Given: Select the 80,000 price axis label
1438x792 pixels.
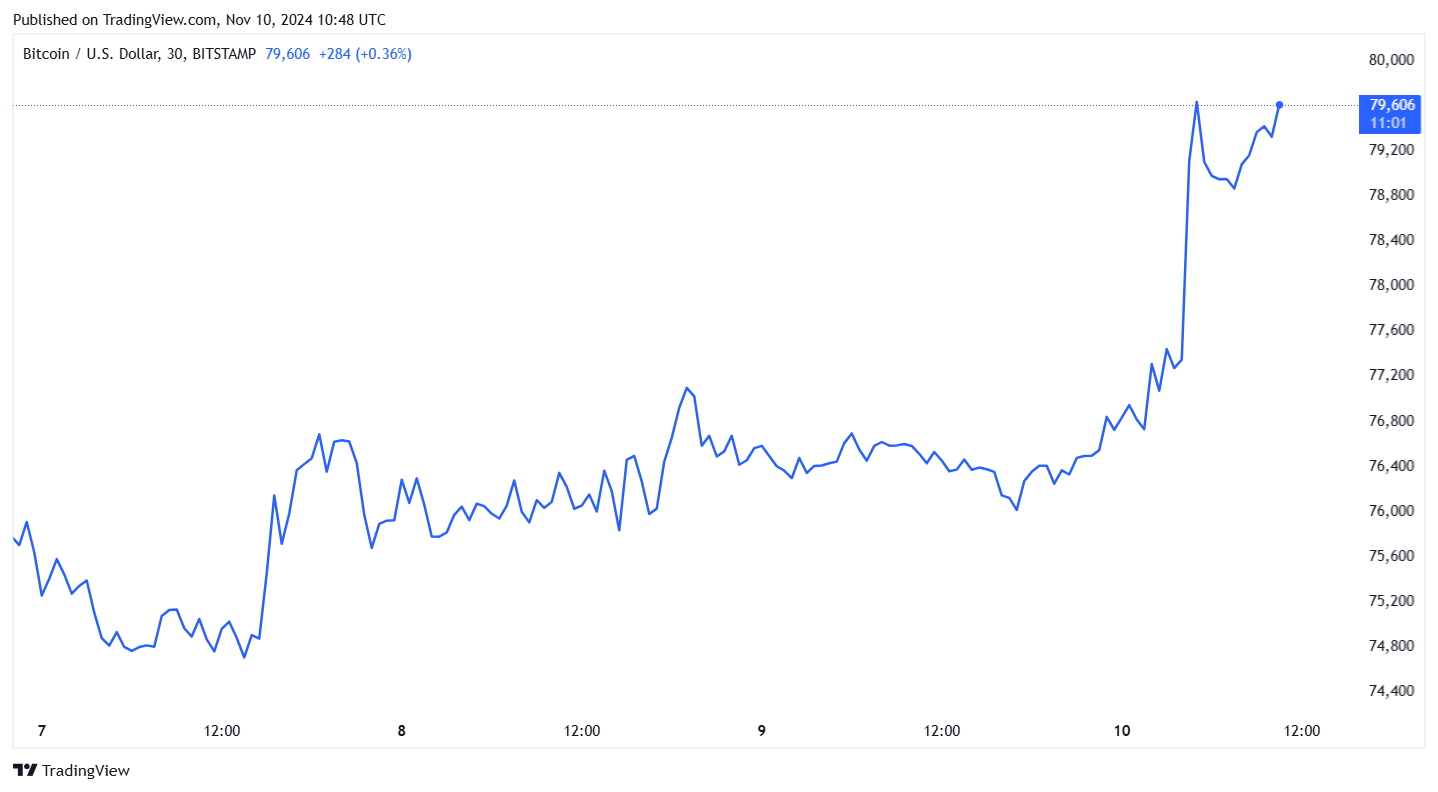Looking at the screenshot, I should point(1390,60).
